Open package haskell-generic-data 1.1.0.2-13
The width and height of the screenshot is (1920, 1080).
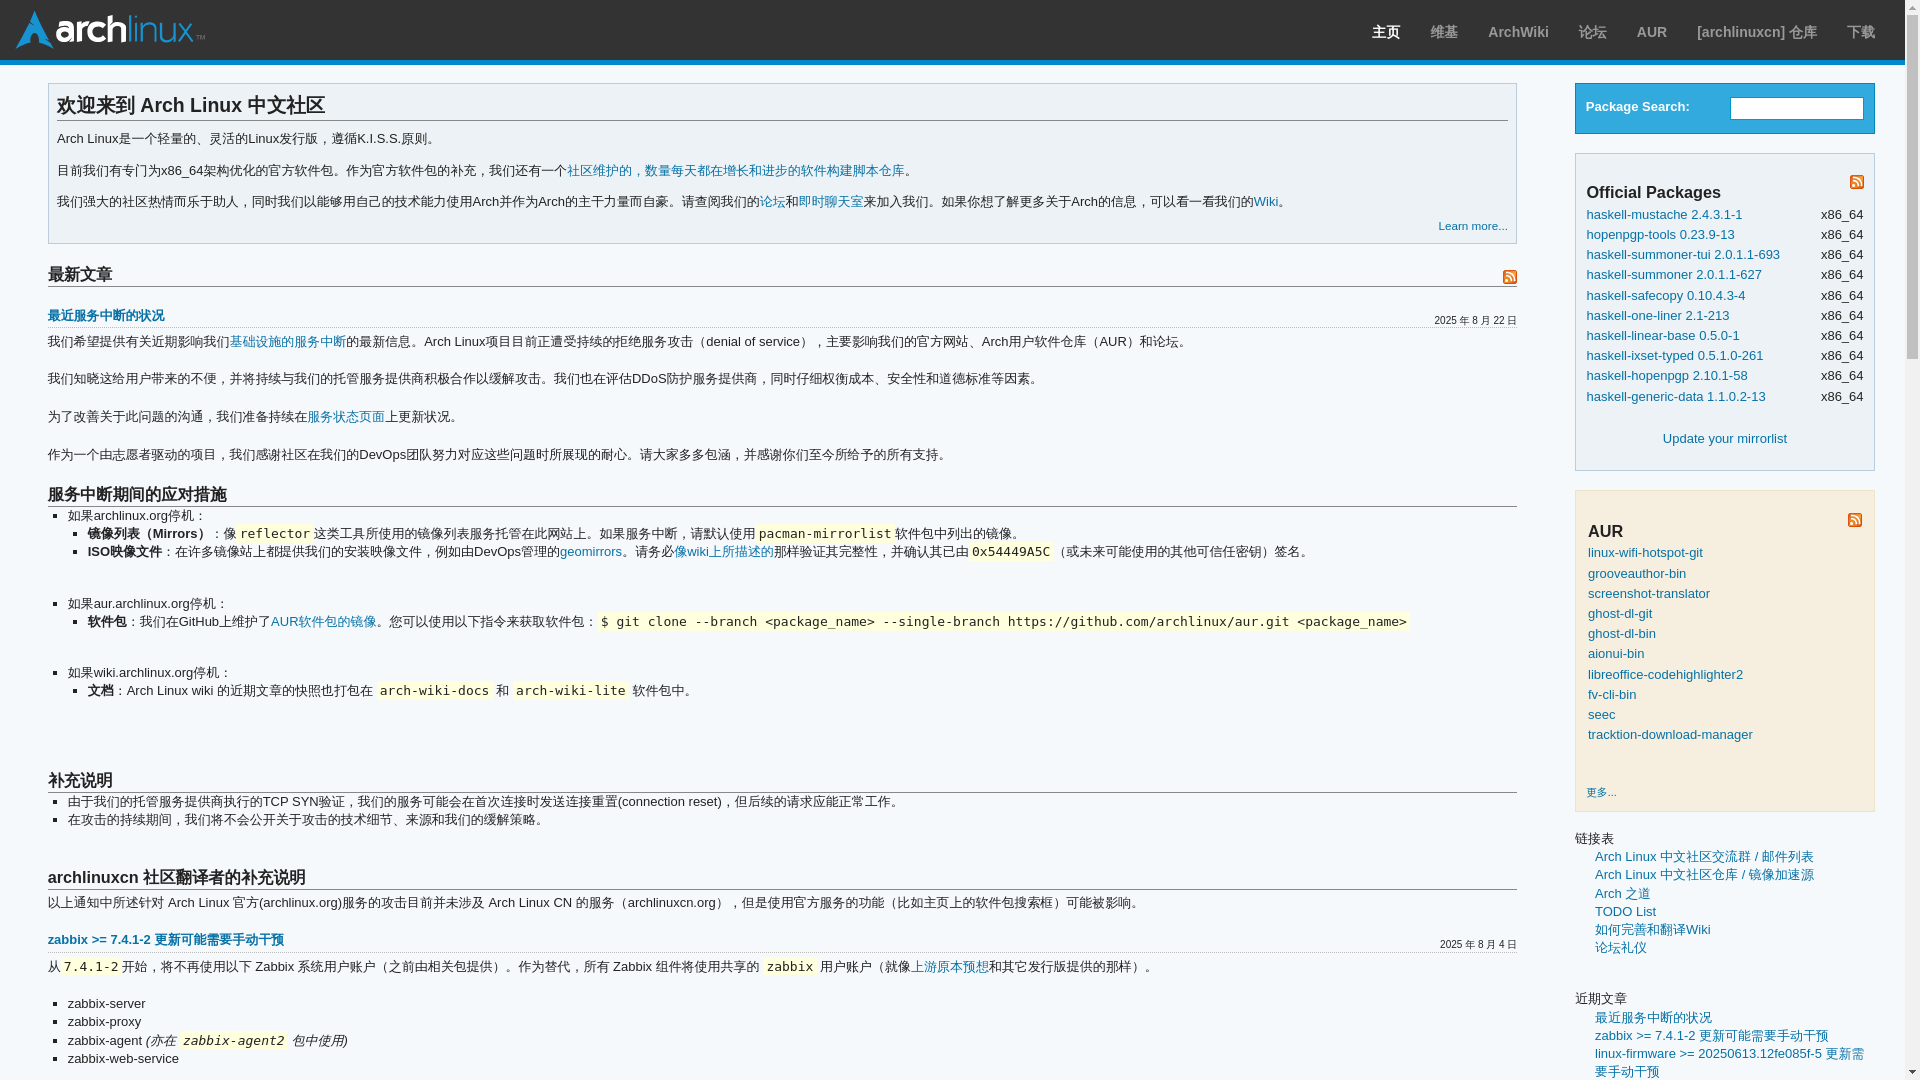pos(1675,397)
